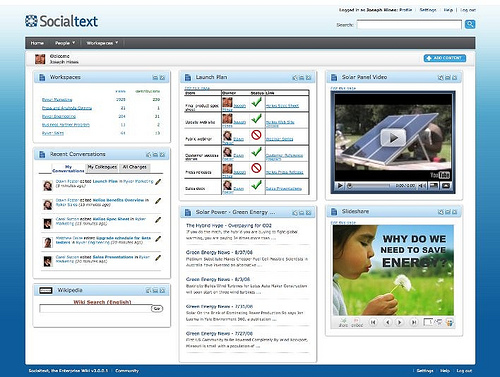Viewport: 500px width, 377px height.
Task: Open the Profile link in the header
Action: click(406, 10)
